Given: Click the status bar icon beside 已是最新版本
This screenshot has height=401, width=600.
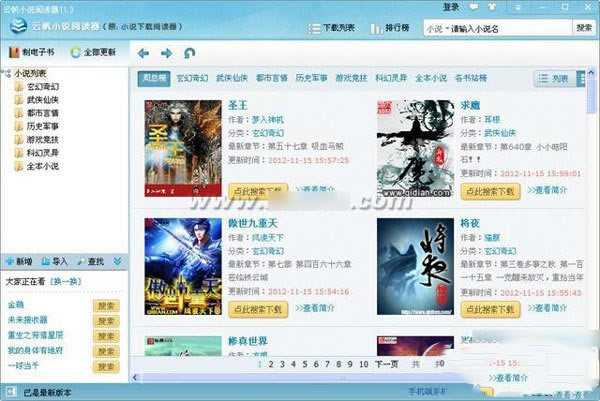Looking at the screenshot, I should pos(11,392).
